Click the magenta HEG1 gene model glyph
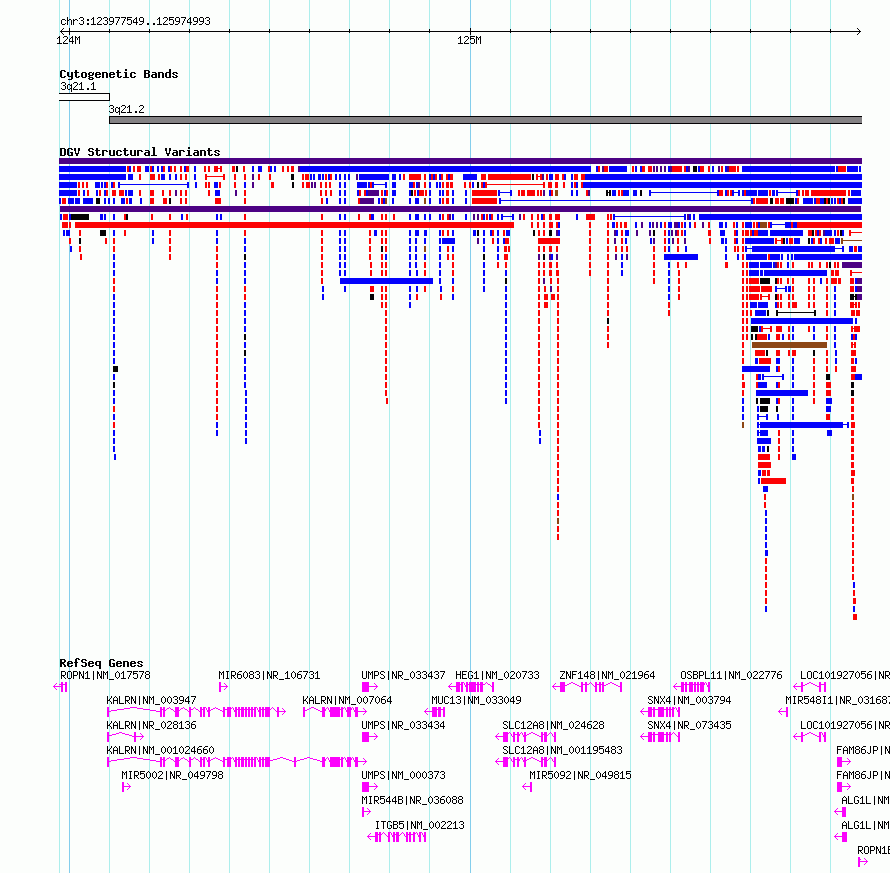Screen dimensions: 890x873 (471, 687)
